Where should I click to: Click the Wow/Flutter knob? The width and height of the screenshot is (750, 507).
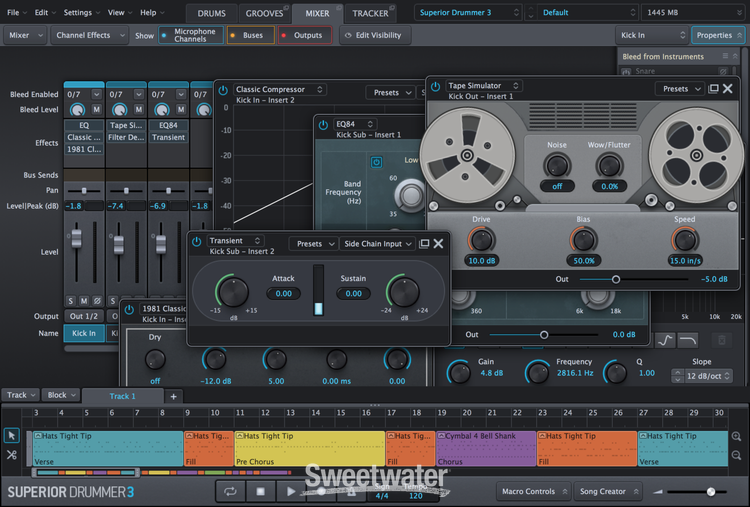coord(609,166)
